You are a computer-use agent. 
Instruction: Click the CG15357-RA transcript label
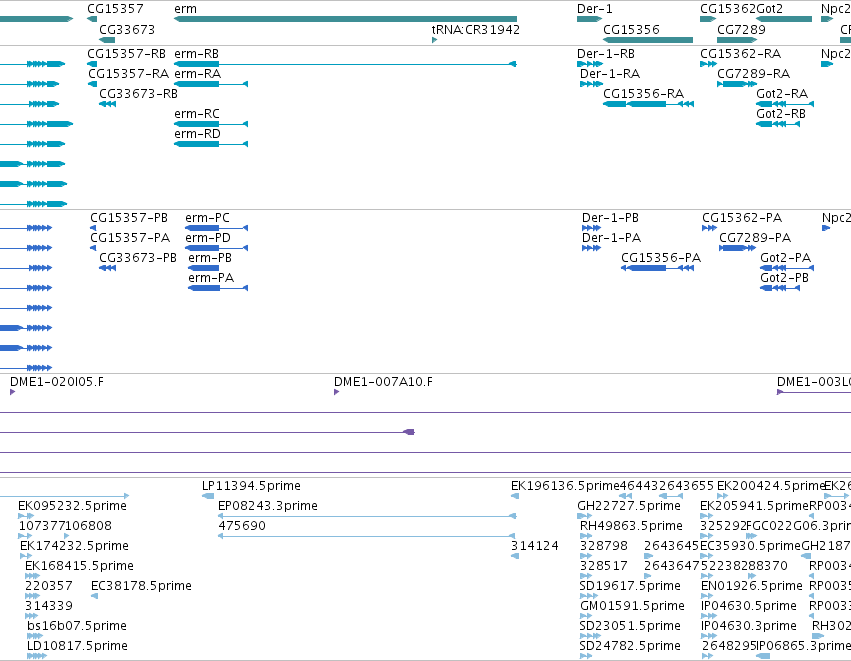(x=128, y=73)
